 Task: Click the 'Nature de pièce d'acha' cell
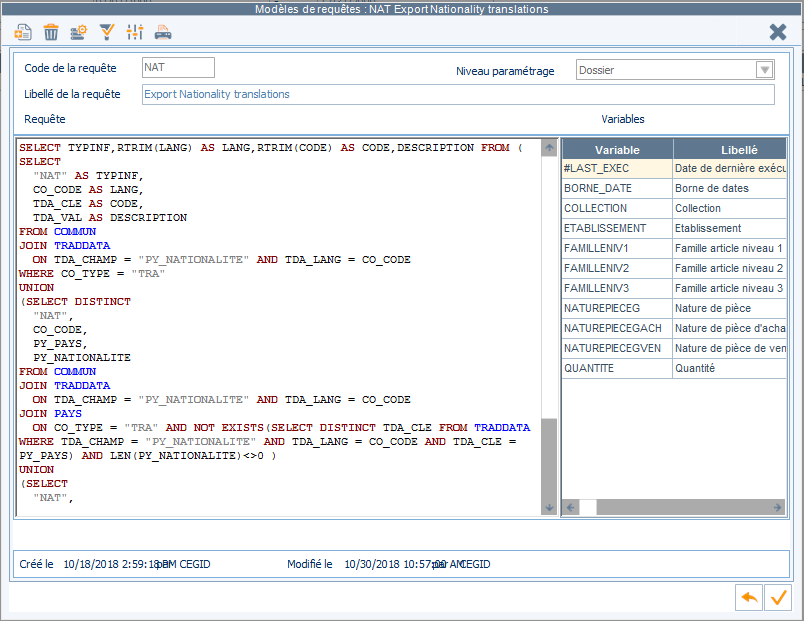click(x=730, y=329)
